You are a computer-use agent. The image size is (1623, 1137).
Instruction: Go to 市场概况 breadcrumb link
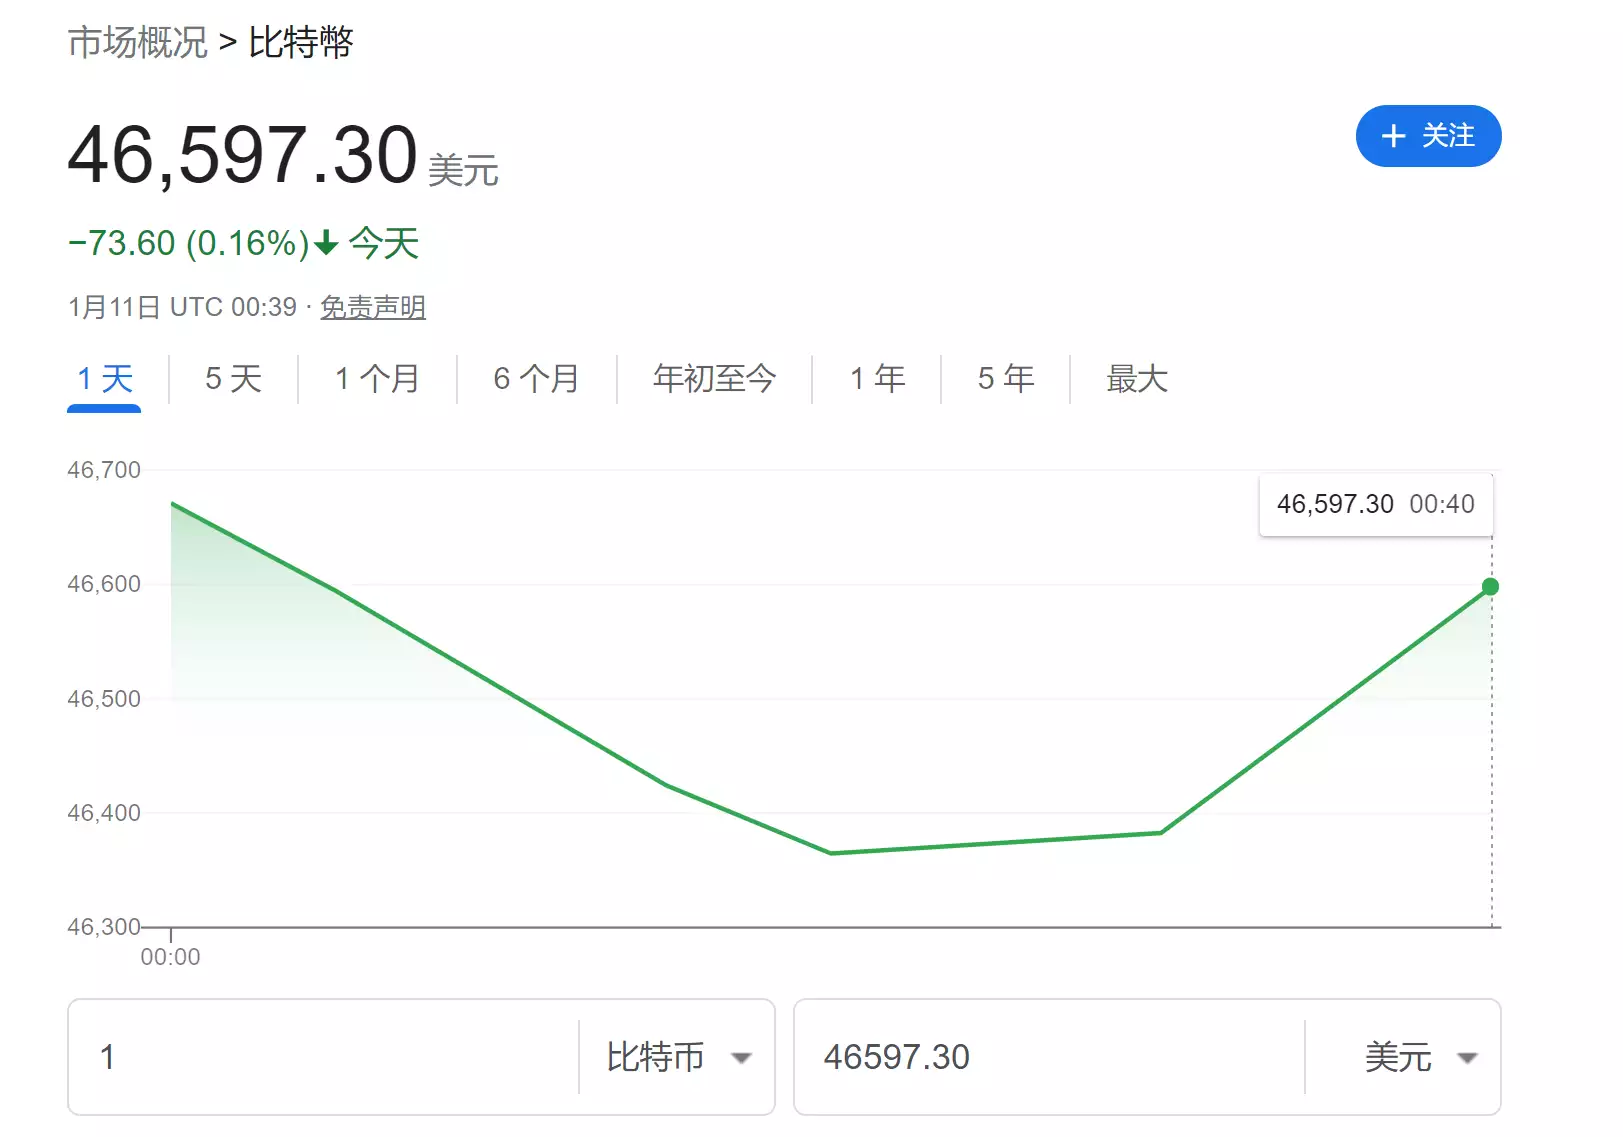point(138,42)
